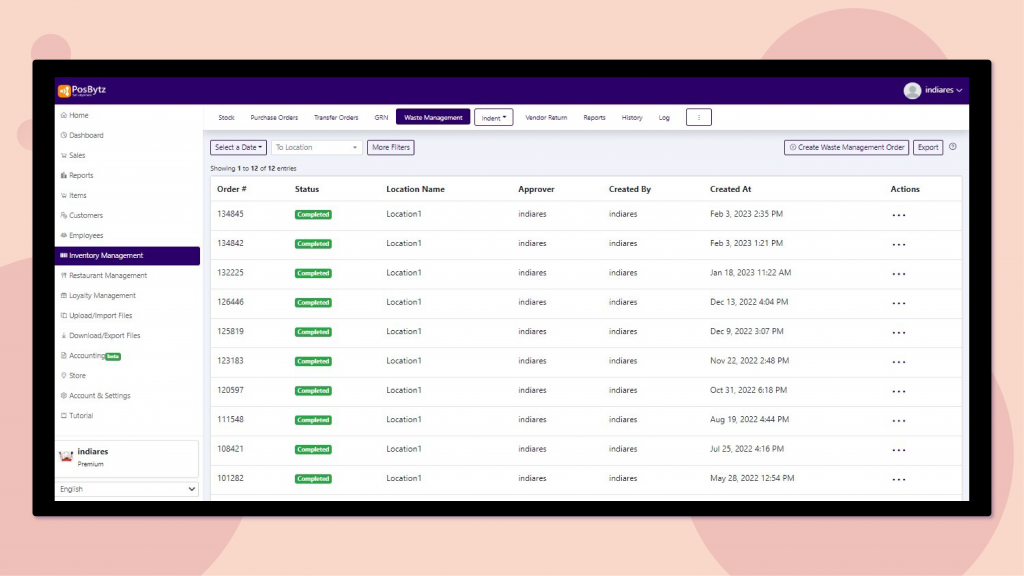Click the Completed badge on order 132225
The height and width of the screenshot is (576, 1024).
point(313,272)
